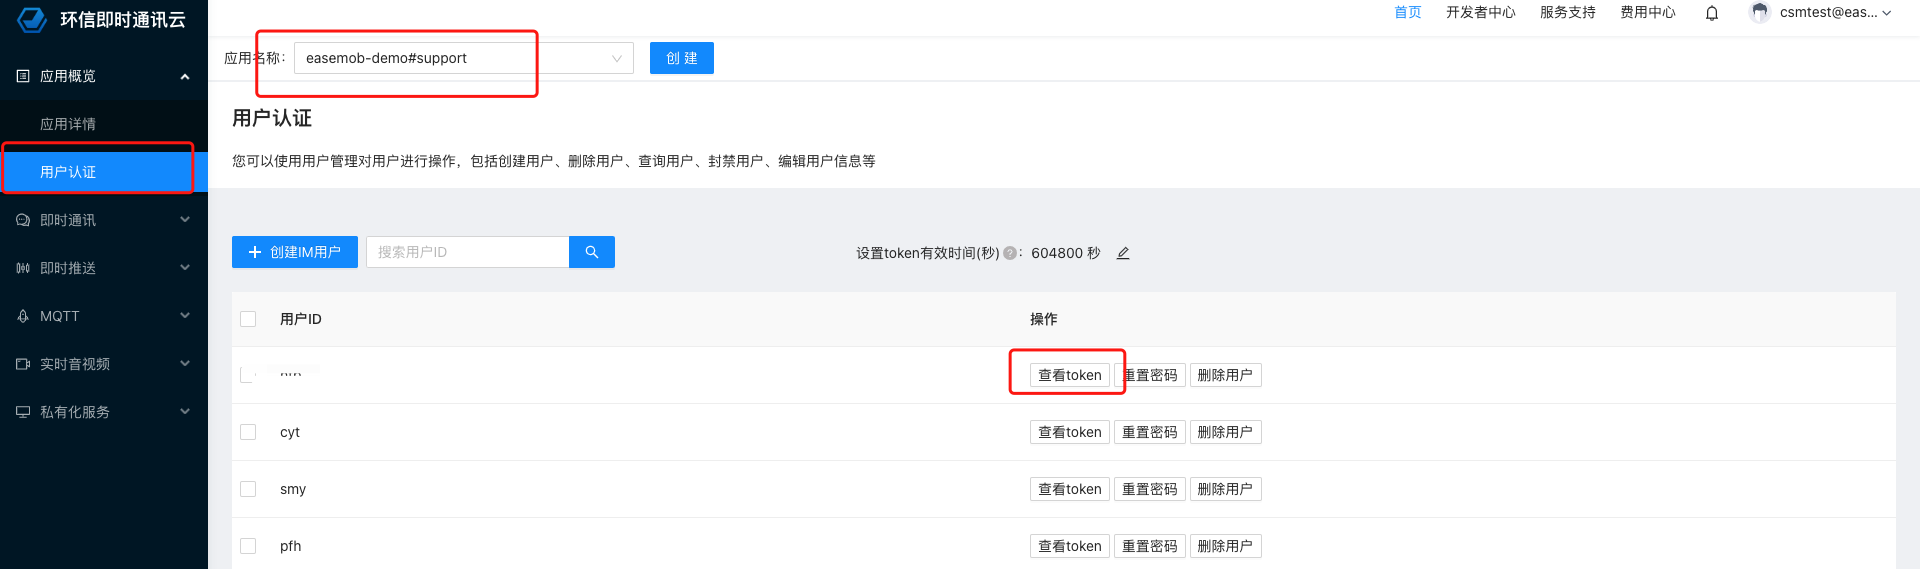Check the box for user cyt
The height and width of the screenshot is (569, 1920).
(248, 432)
